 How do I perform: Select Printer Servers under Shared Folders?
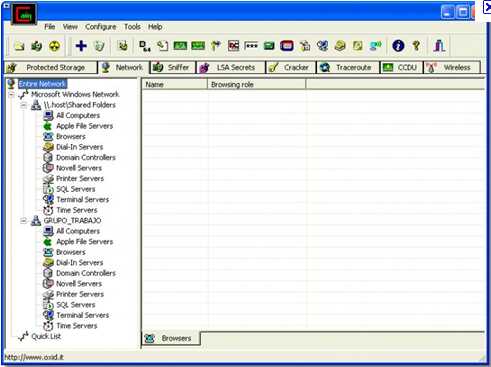click(x=80, y=179)
